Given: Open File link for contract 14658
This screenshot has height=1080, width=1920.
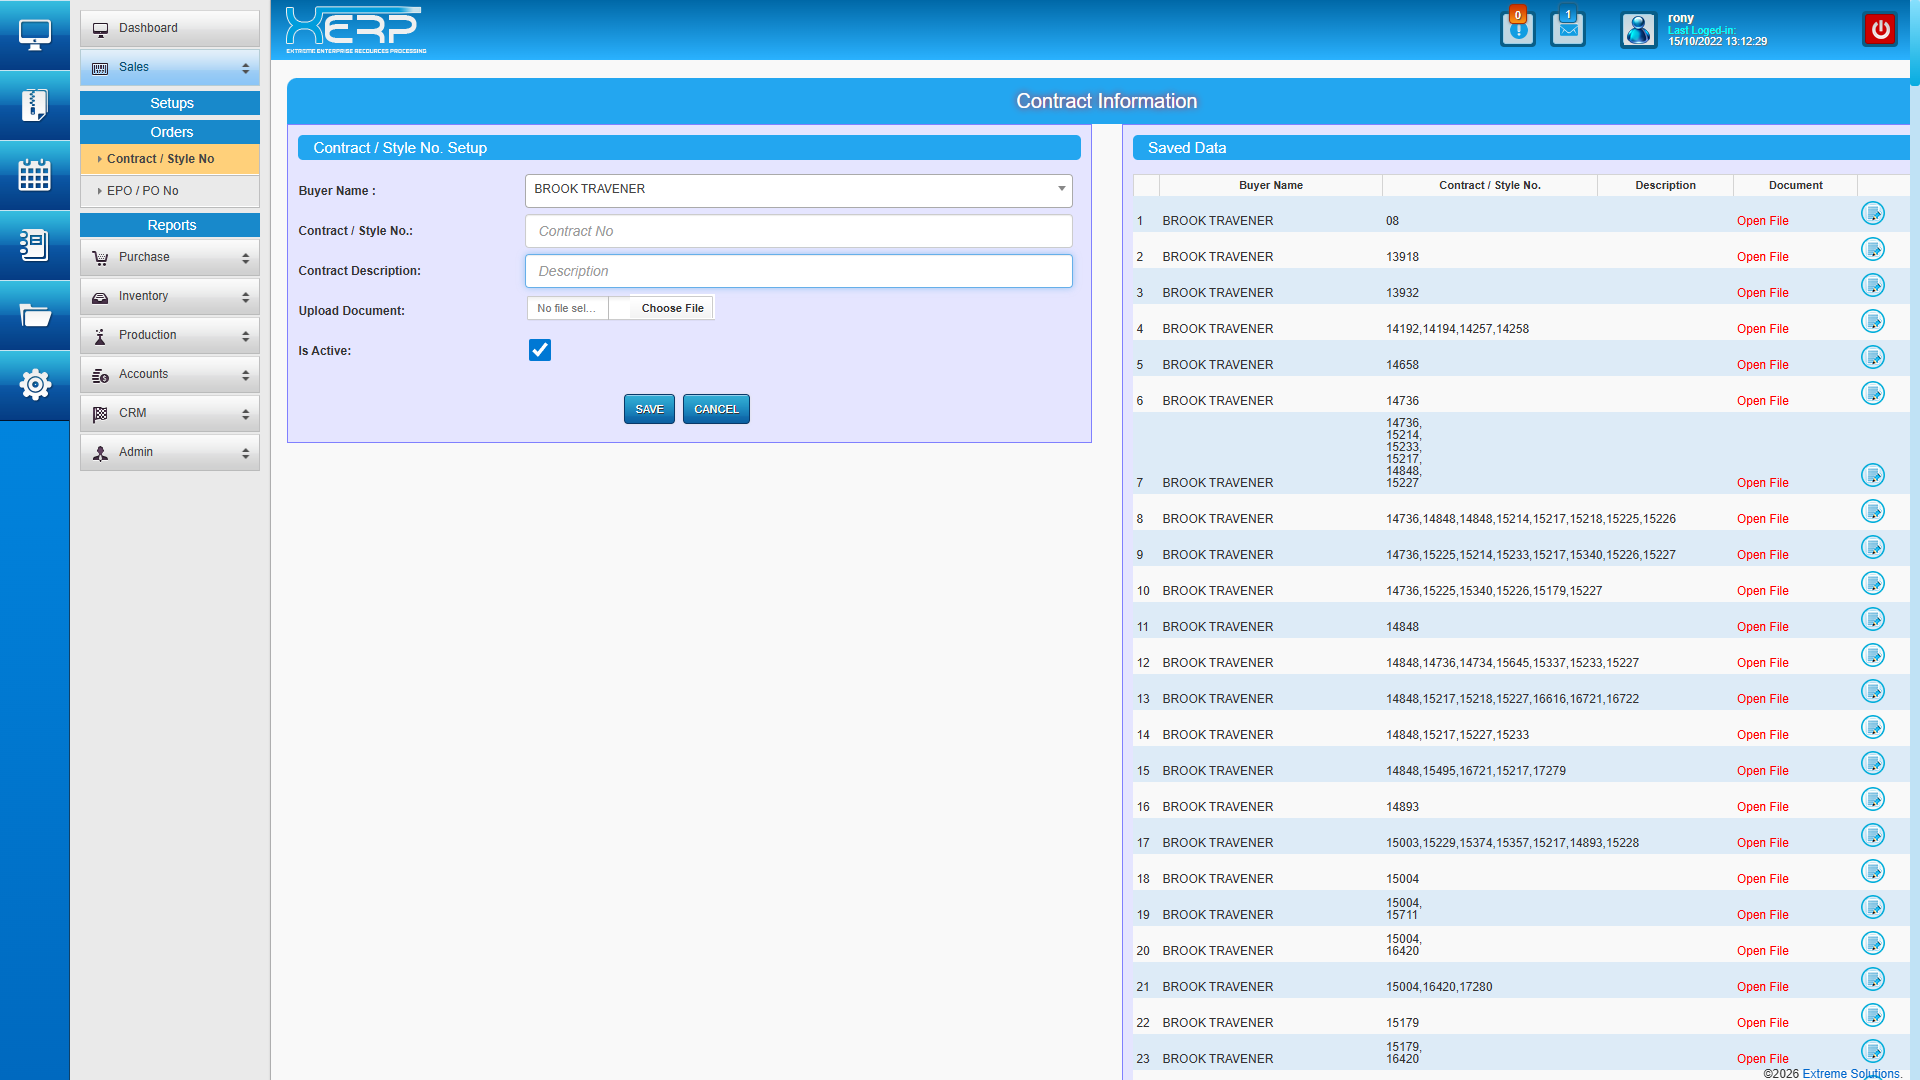Looking at the screenshot, I should 1762,365.
